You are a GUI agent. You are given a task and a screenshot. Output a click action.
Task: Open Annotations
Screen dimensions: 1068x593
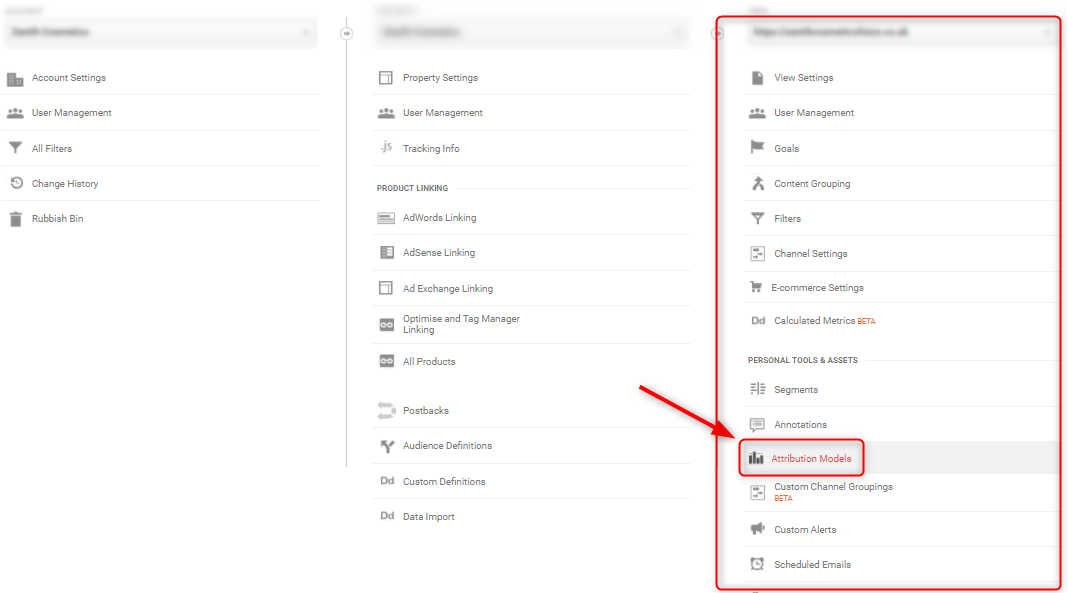click(x=800, y=425)
